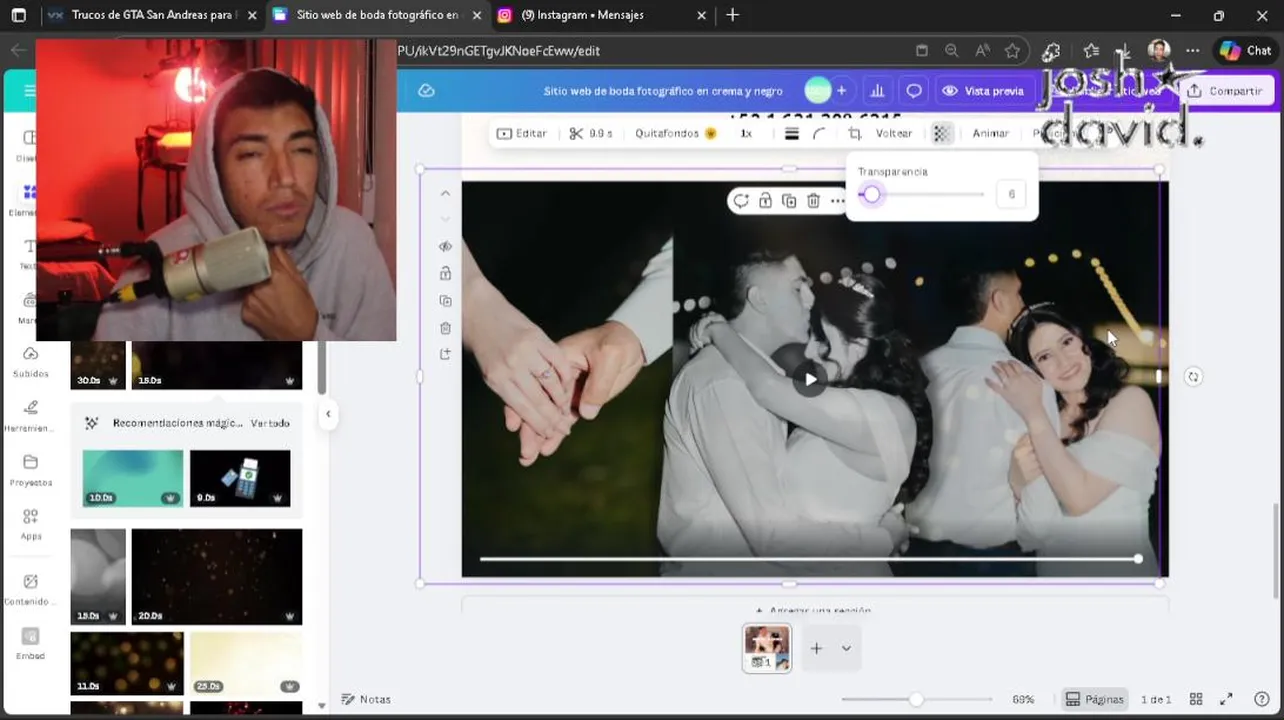Open the Proyectos folder in sidebar

coord(30,469)
